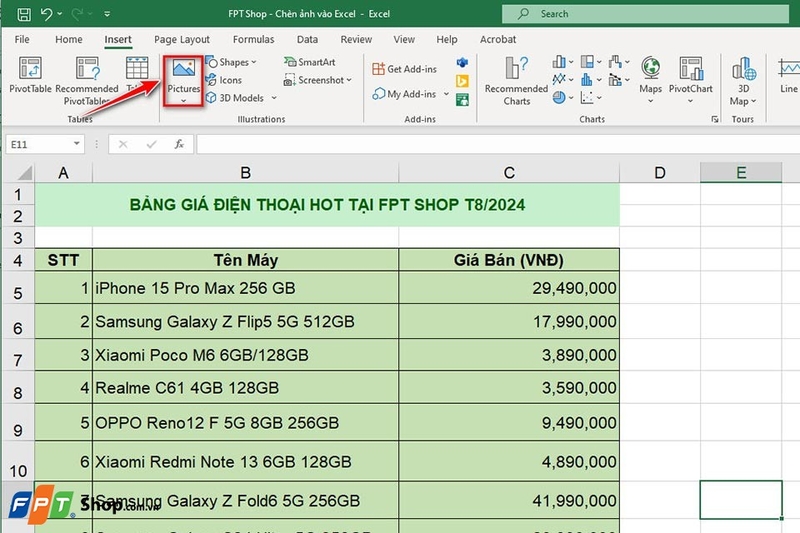Click the Icons button
The width and height of the screenshot is (800, 533).
point(224,80)
